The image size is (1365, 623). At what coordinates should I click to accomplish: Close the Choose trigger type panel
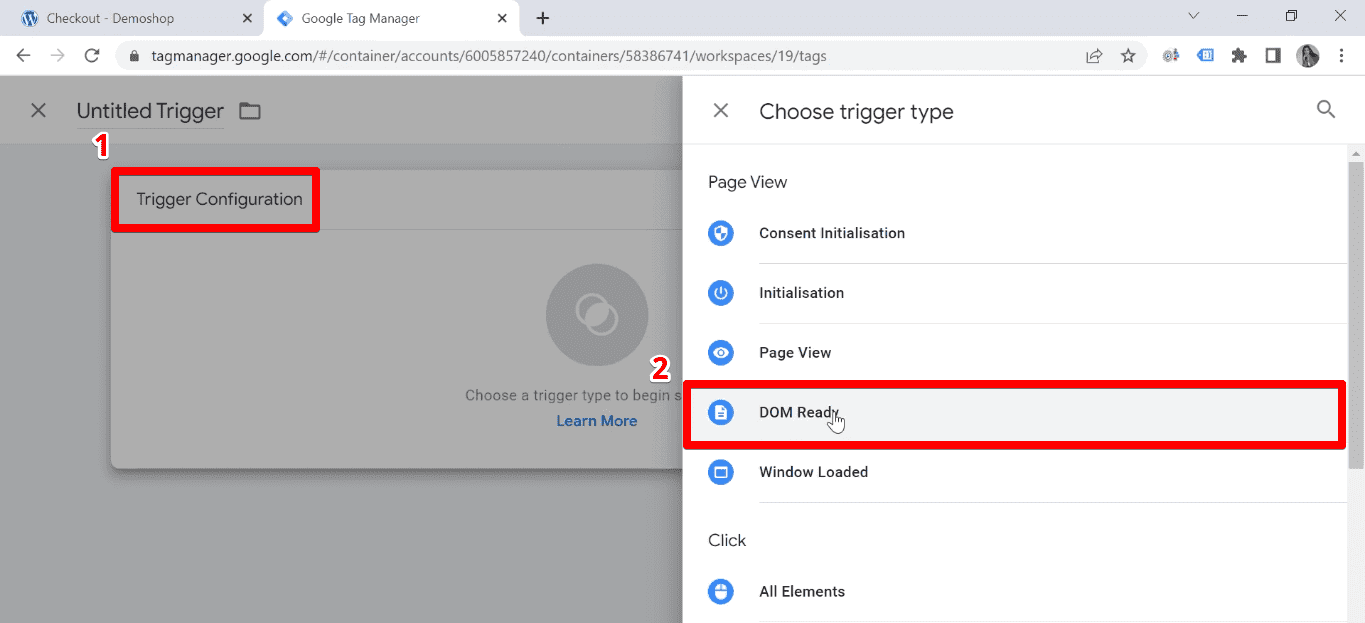coord(720,110)
